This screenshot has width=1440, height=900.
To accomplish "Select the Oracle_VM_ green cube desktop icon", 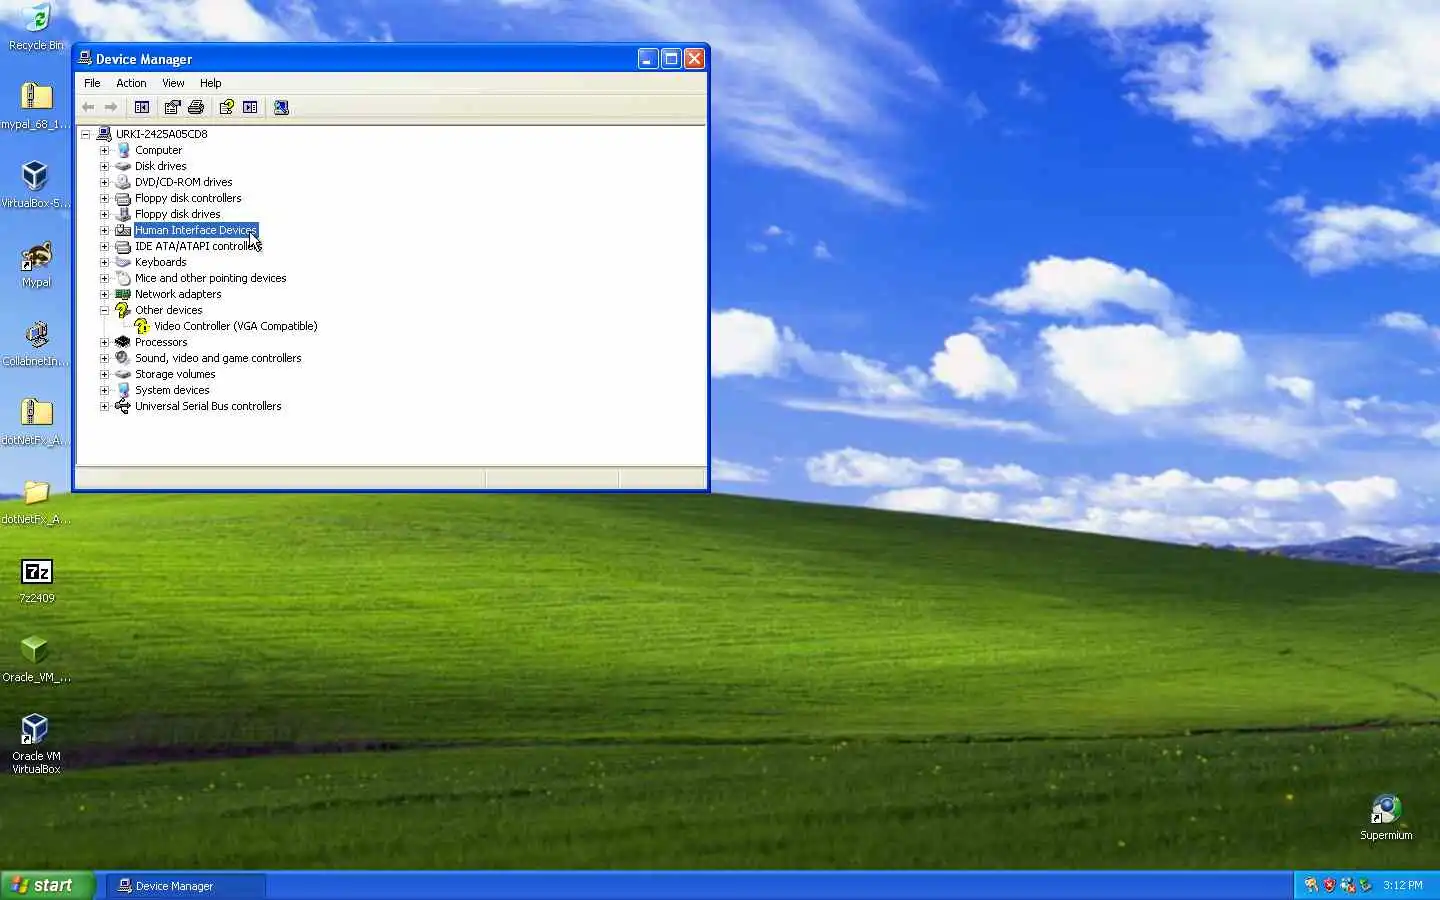I will [x=36, y=651].
